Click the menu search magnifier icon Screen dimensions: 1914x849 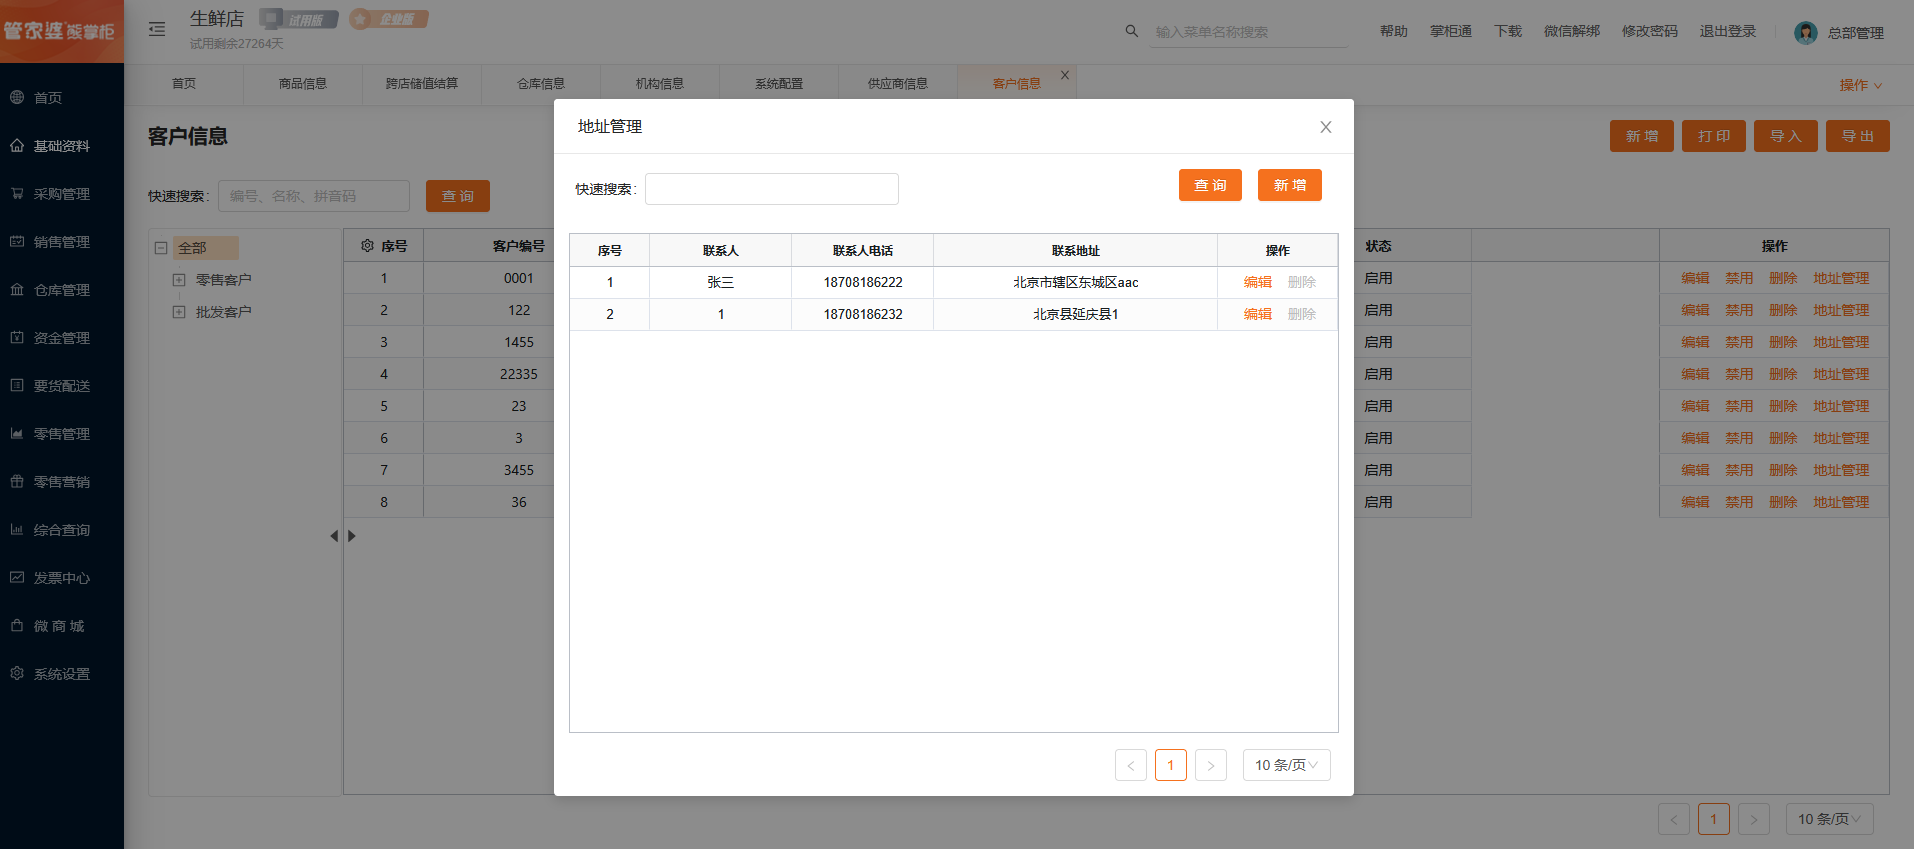point(1131,31)
